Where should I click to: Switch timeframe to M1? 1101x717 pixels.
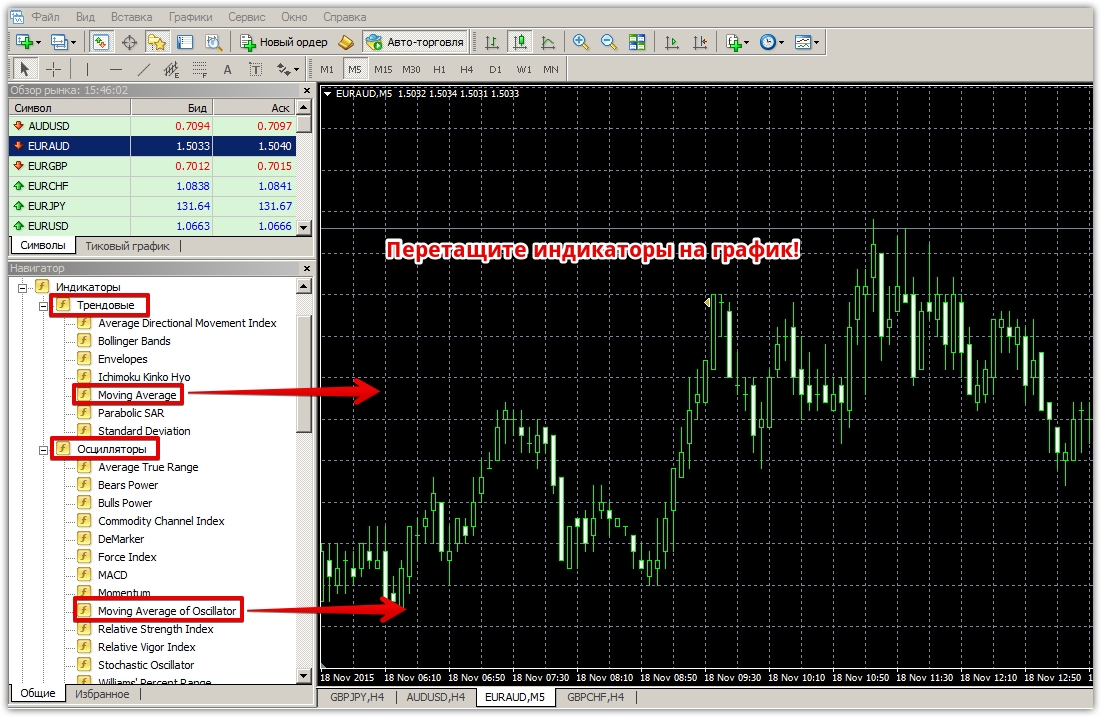click(x=327, y=69)
